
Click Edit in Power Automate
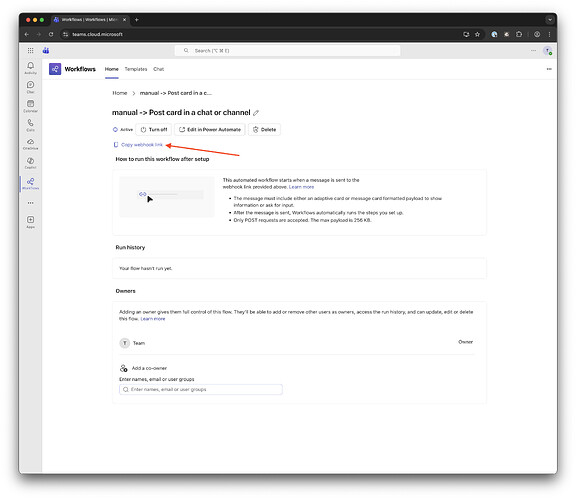209,129
